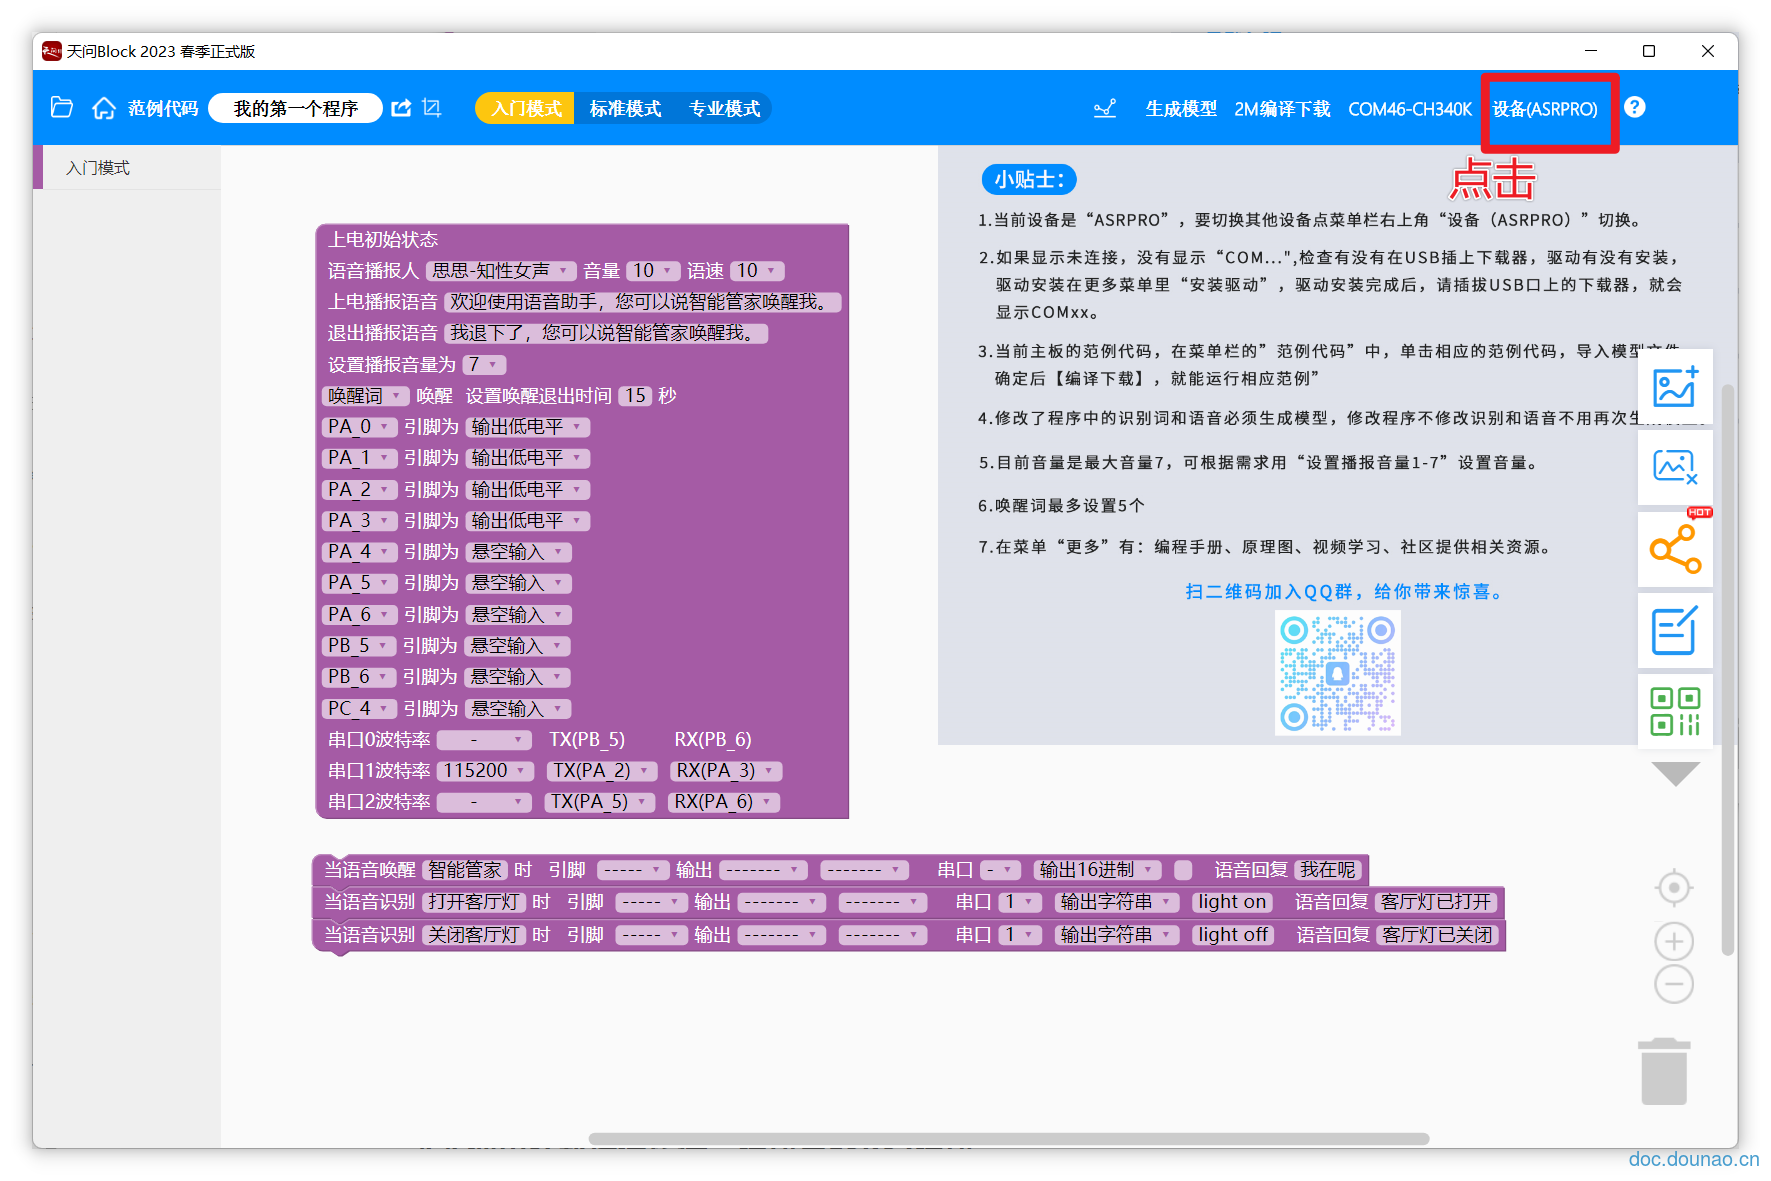1771x1181 pixels.
Task: Click the vertical scrollbar on right
Action: pos(1727,670)
